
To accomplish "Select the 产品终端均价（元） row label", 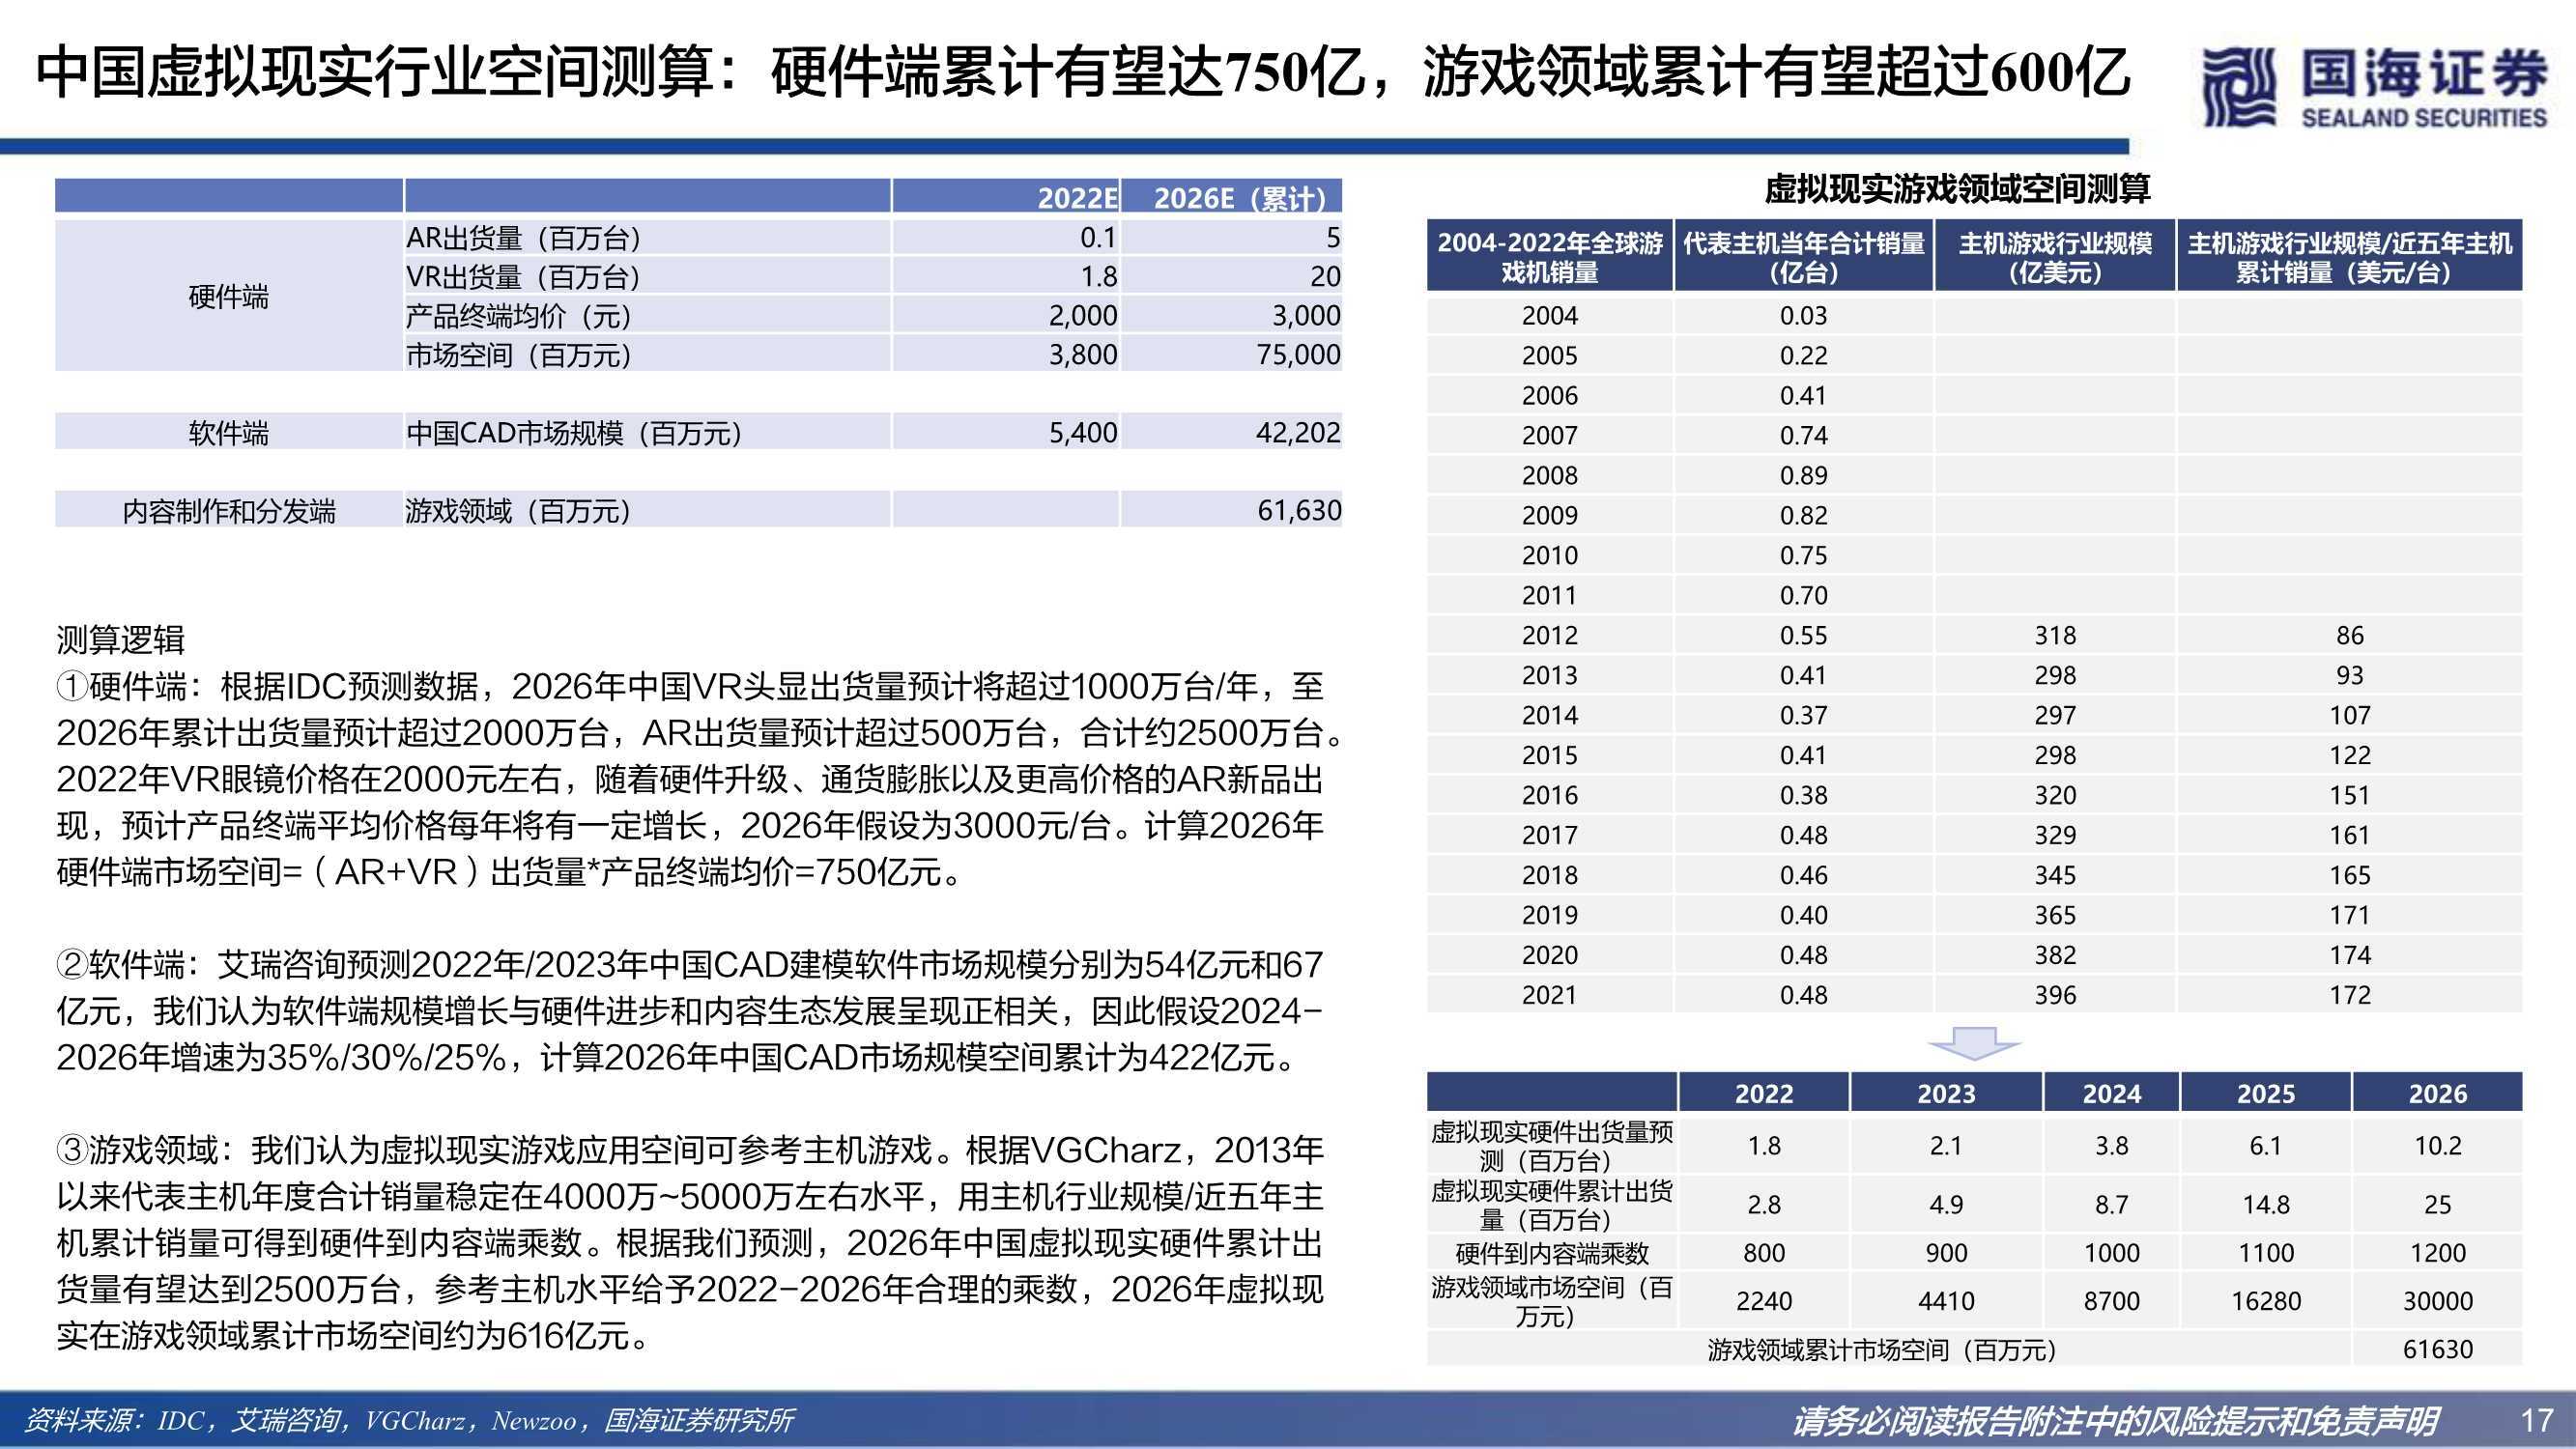I will pos(519,316).
